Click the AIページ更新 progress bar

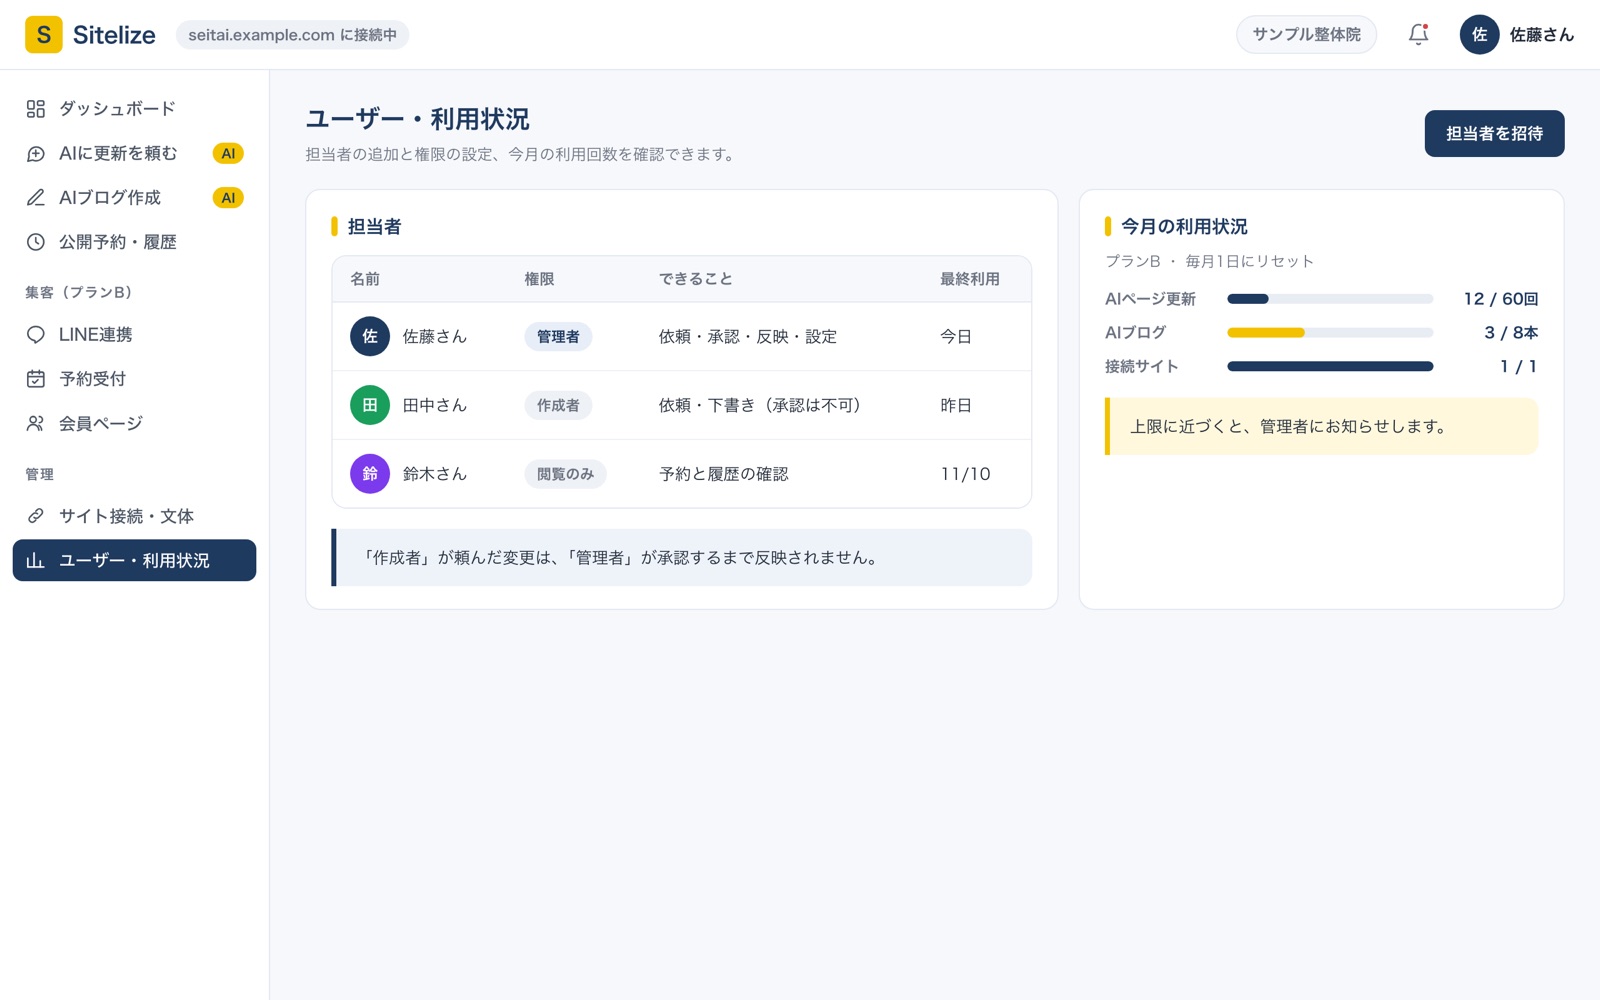[1330, 299]
